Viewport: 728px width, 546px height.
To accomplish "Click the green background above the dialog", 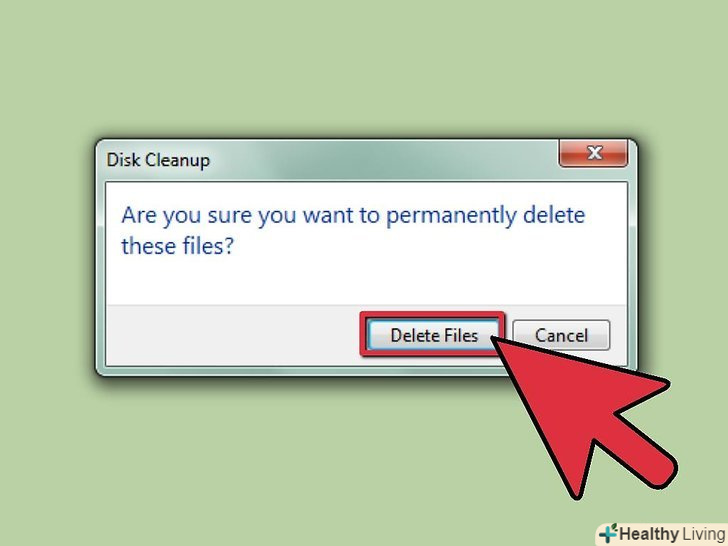I will pyautogui.click(x=364, y=70).
